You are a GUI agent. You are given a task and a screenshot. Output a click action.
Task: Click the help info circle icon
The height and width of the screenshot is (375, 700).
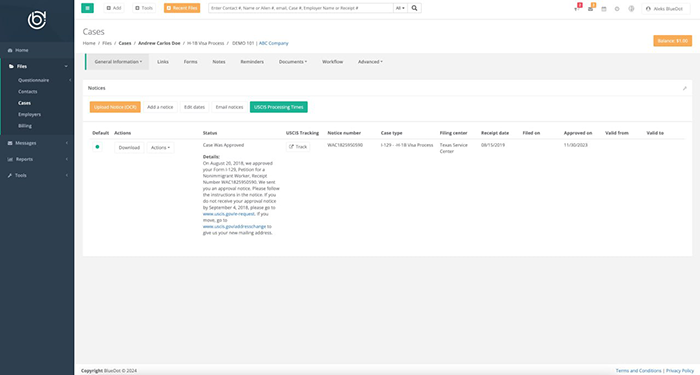point(631,8)
